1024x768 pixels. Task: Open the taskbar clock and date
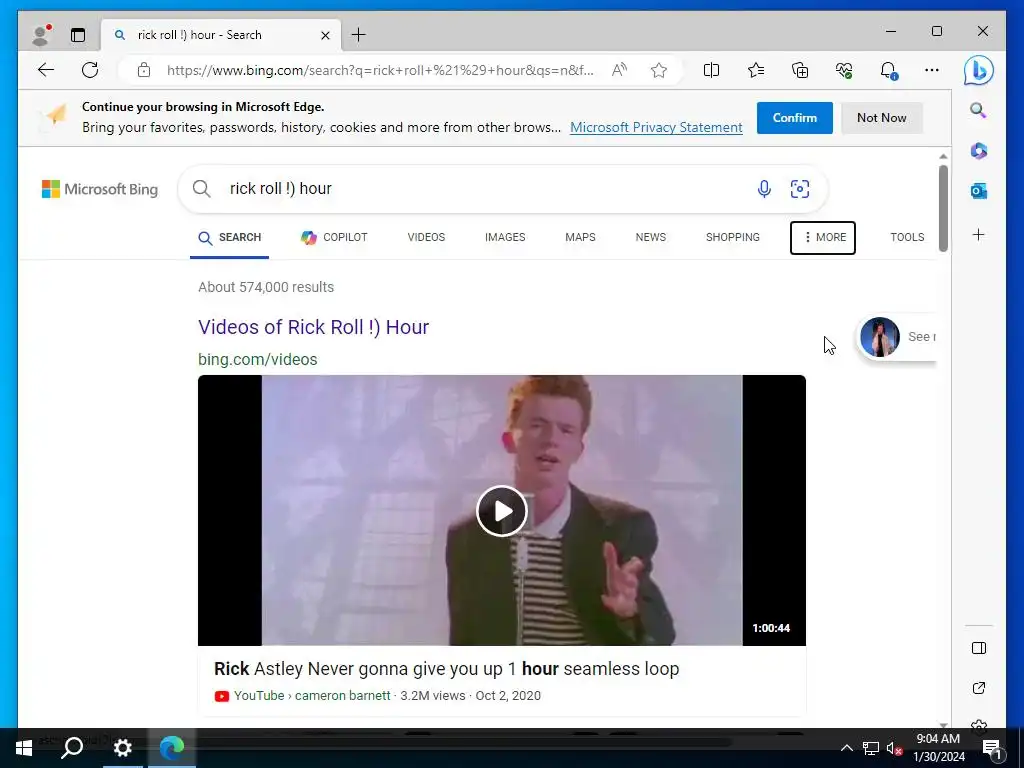pyautogui.click(x=938, y=748)
